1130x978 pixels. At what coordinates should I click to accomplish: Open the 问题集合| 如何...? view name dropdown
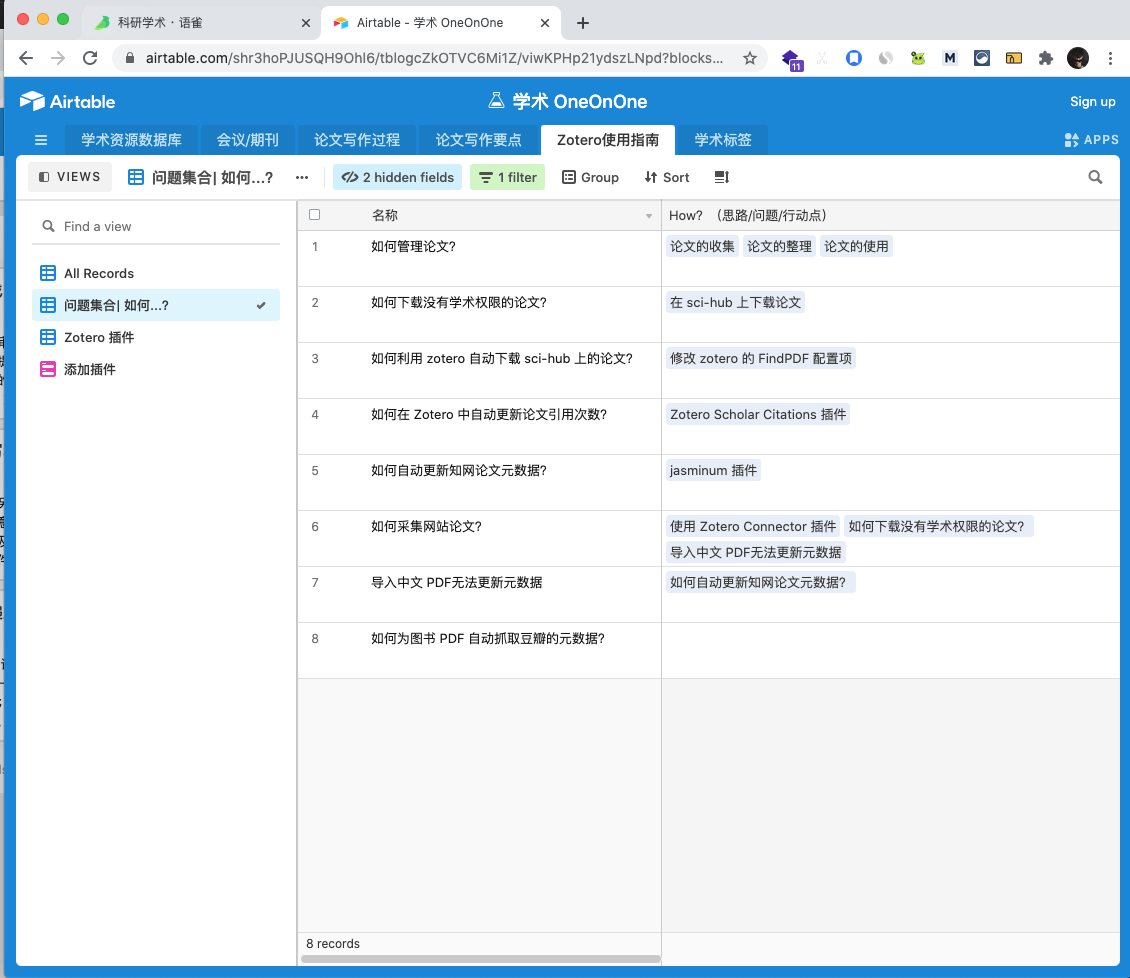pos(212,177)
